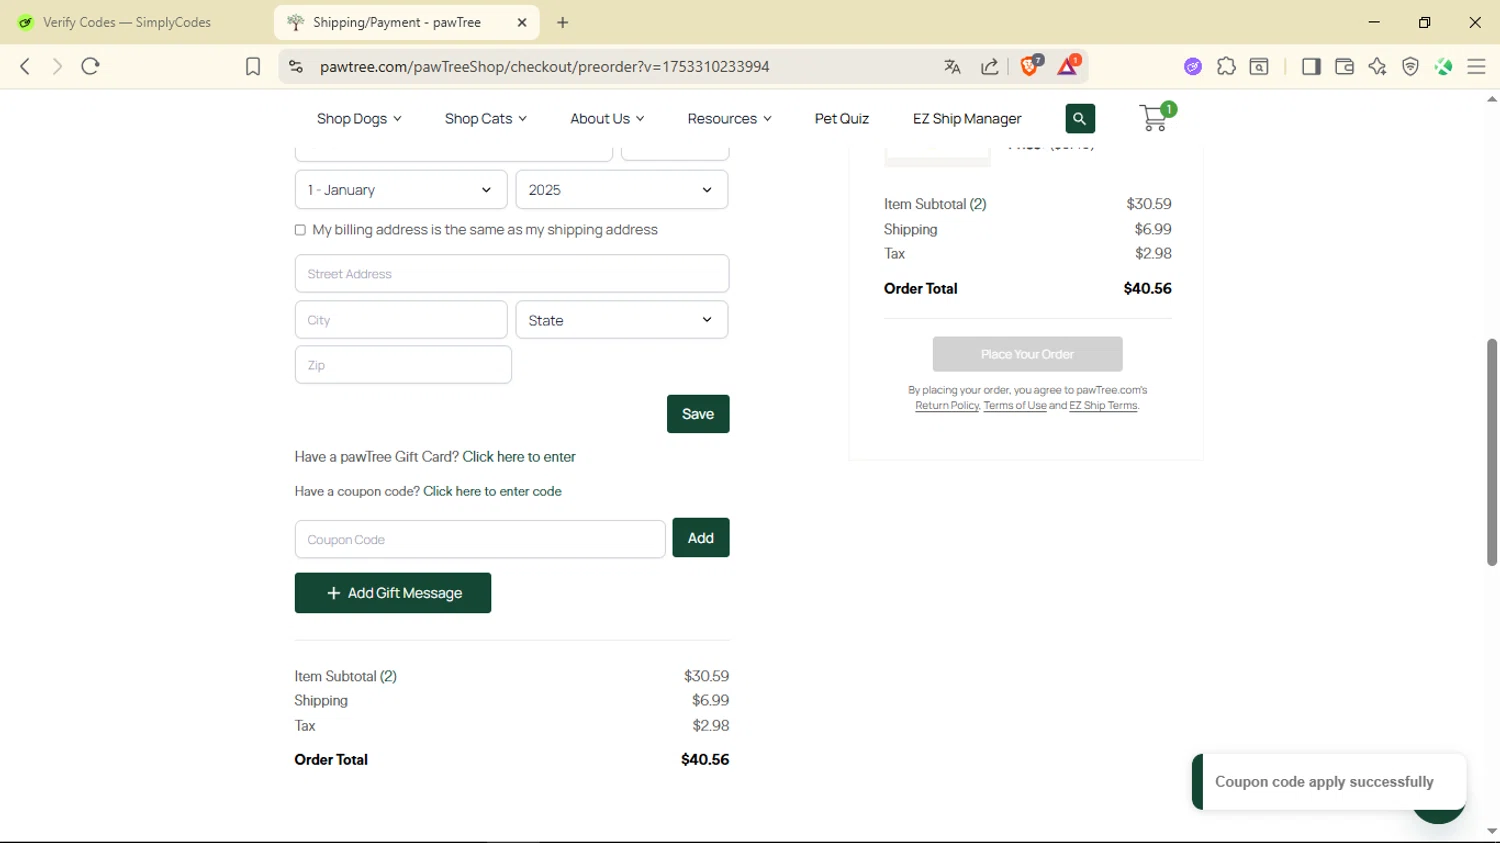Click into the Coupon Code field

point(480,540)
